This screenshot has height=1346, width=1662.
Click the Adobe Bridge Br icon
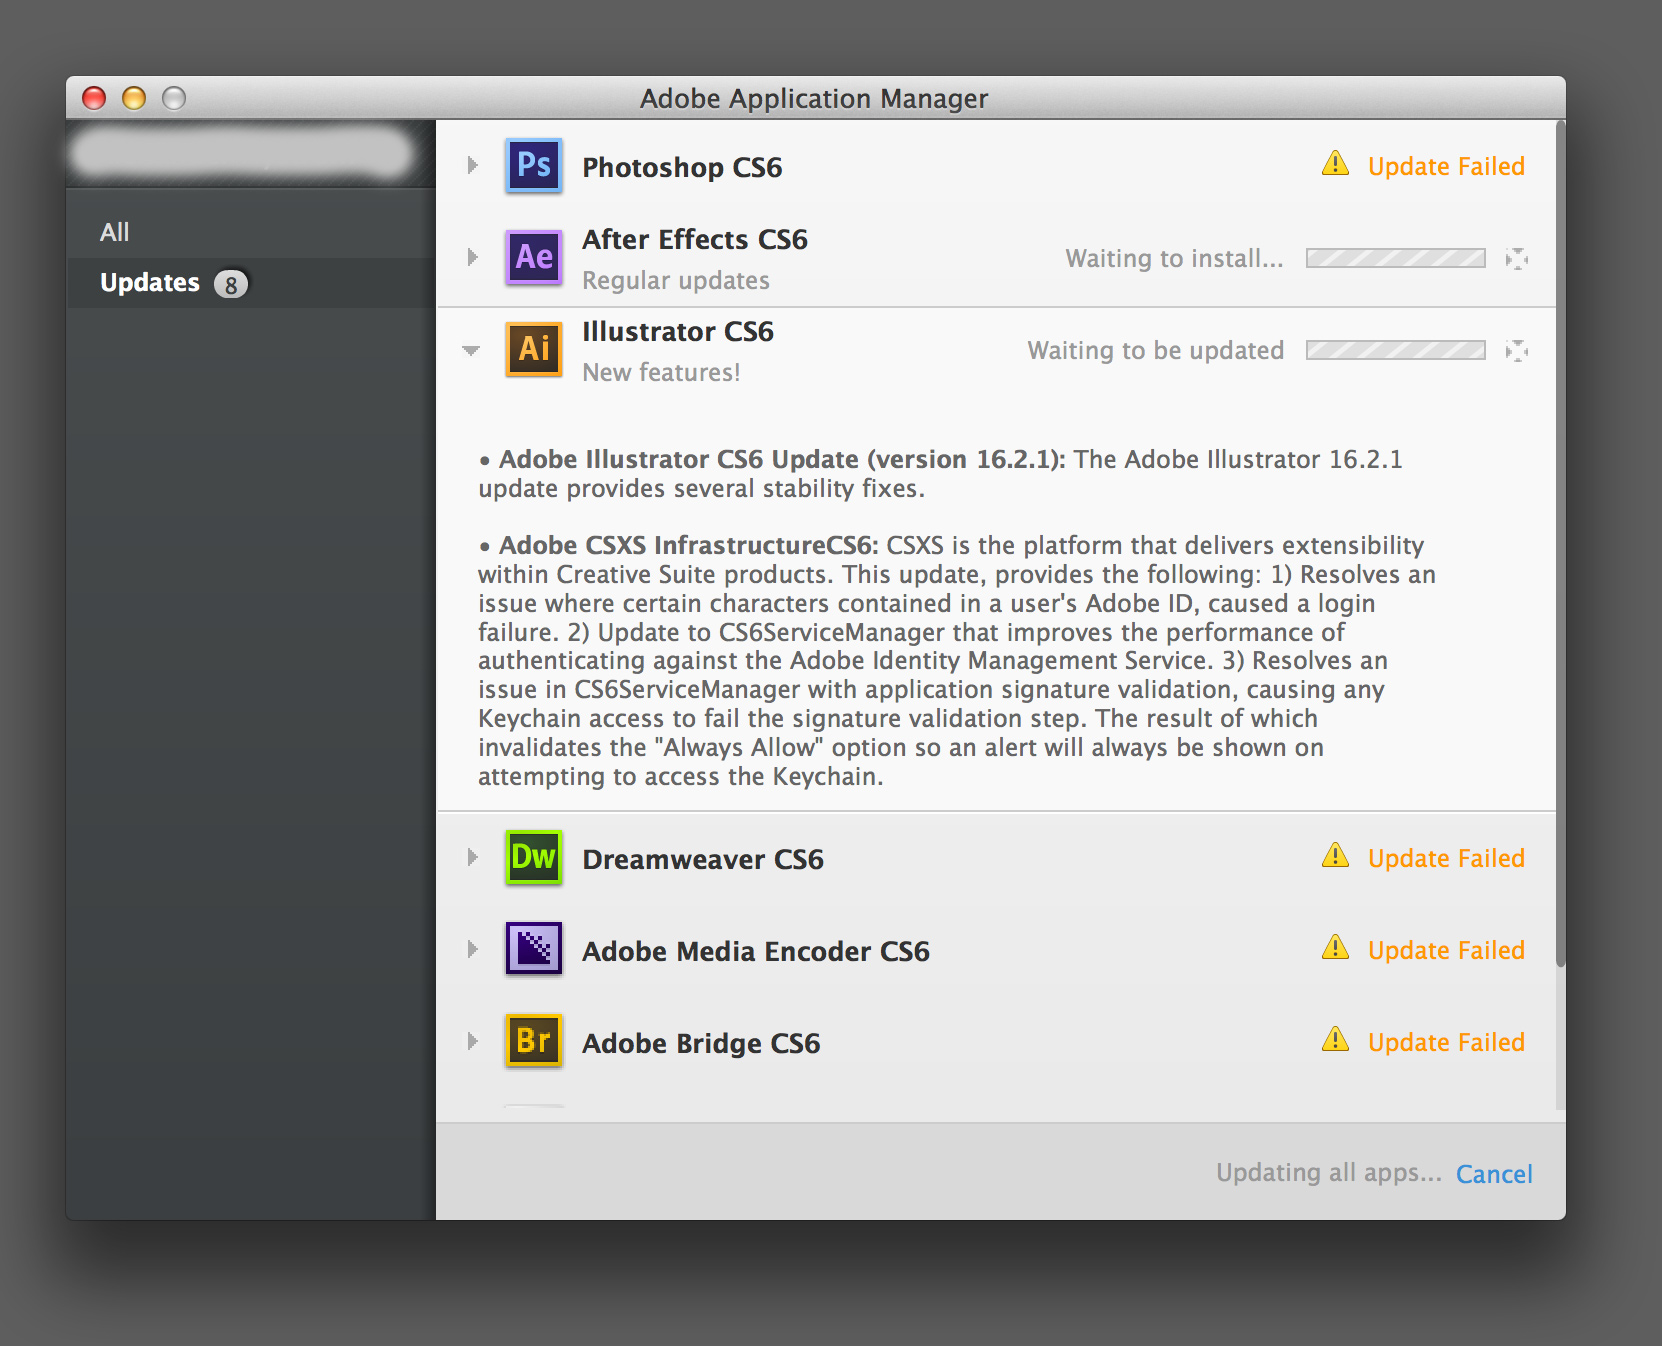coord(534,1041)
